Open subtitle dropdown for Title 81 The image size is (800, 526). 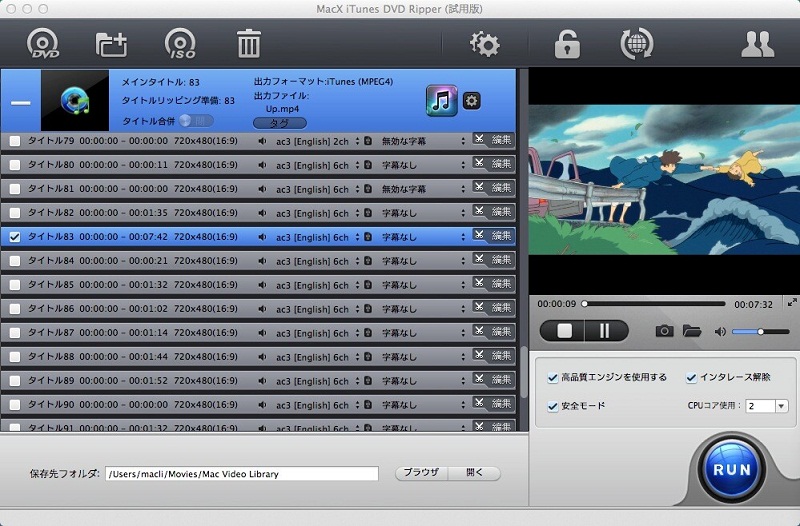click(463, 189)
